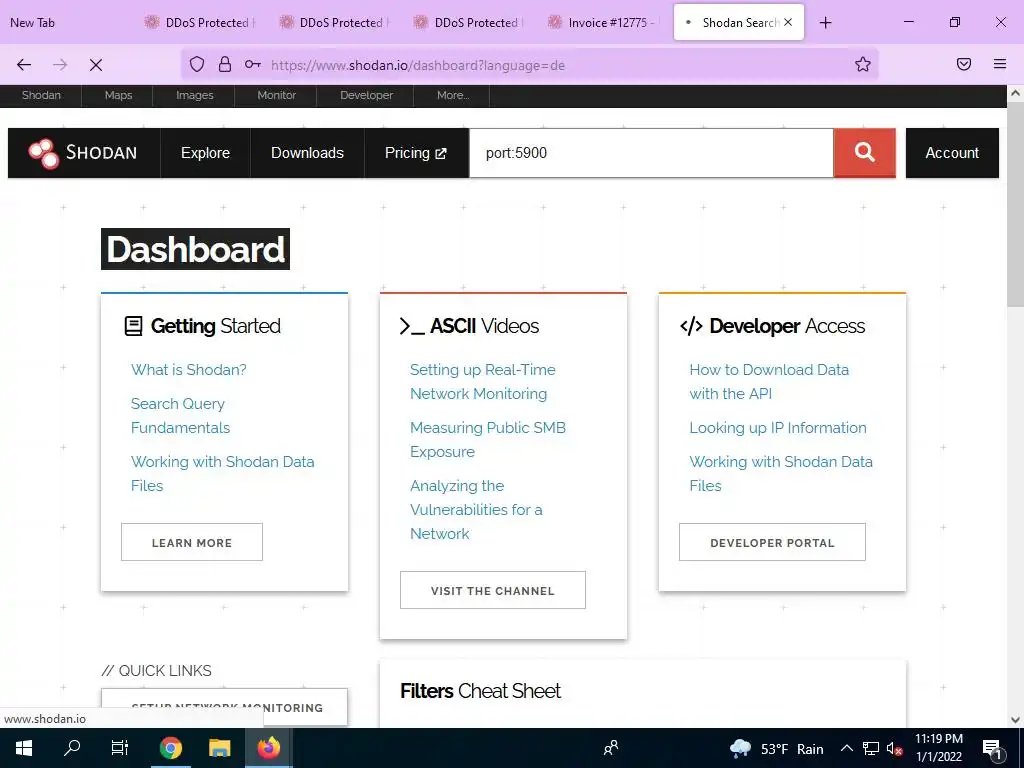Open Monitor in the top Shodan bar

pyautogui.click(x=276, y=95)
